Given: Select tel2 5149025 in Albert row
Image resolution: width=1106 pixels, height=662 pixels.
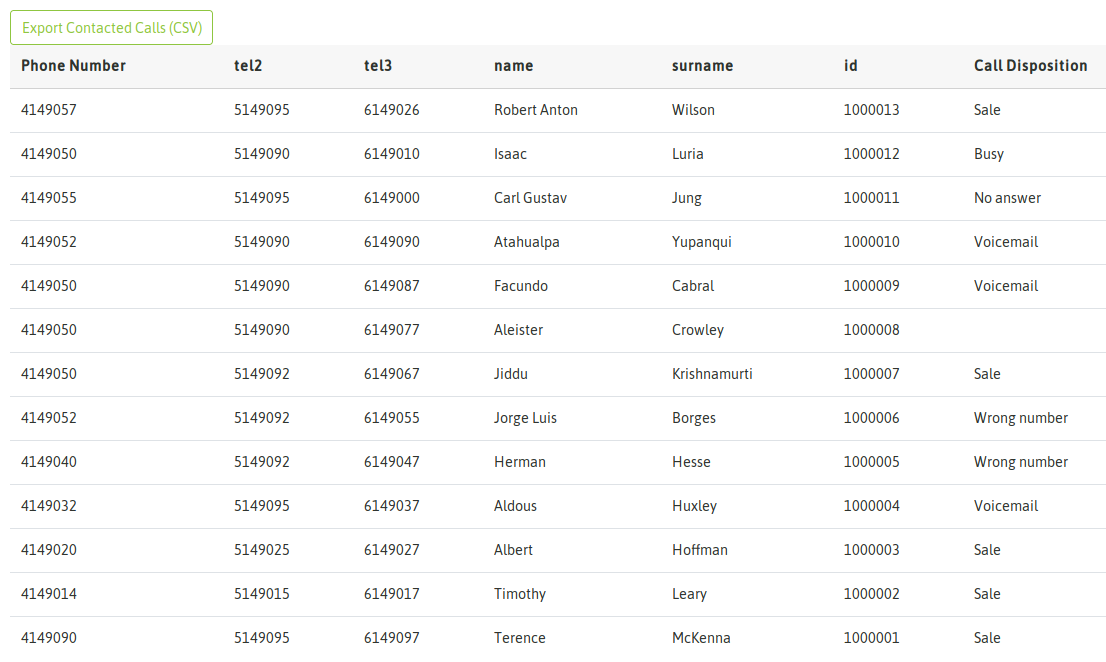Looking at the screenshot, I should click(x=262, y=550).
